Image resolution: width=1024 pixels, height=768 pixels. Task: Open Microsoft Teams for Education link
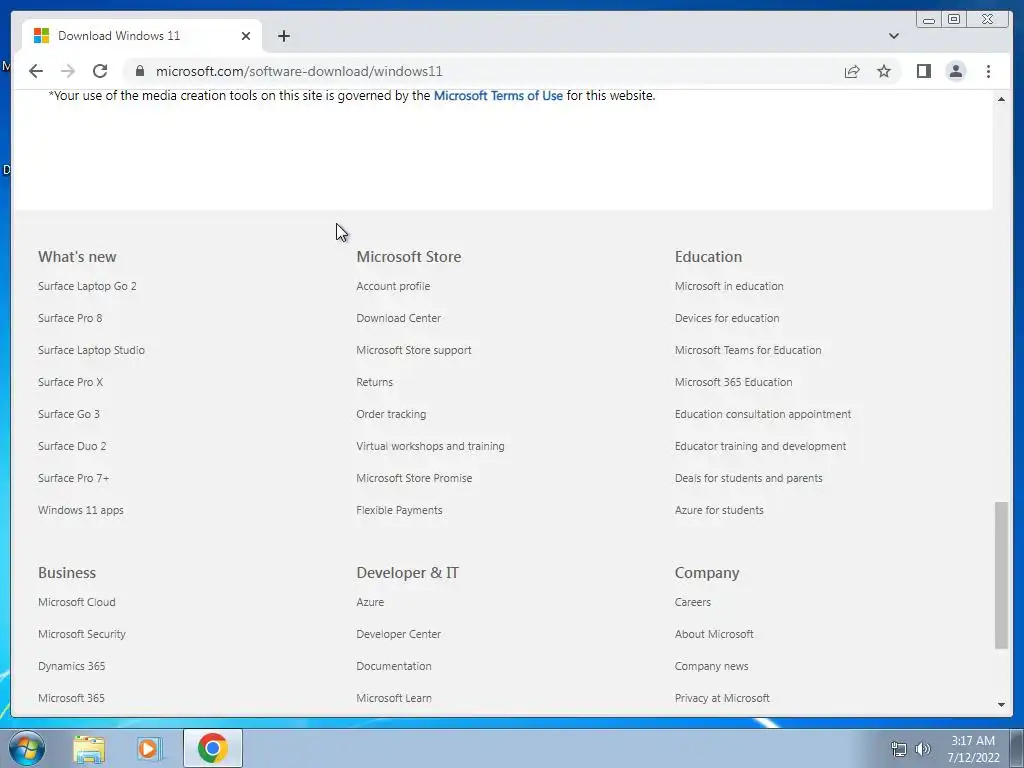[748, 350]
